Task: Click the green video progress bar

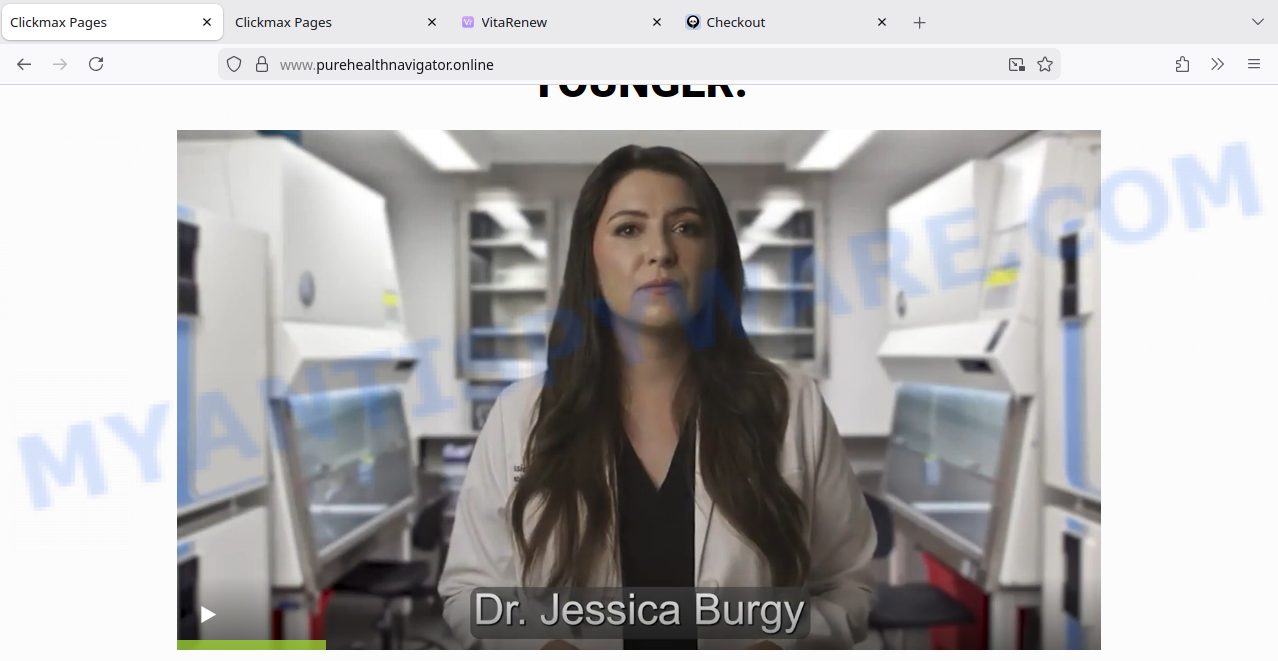Action: click(251, 645)
